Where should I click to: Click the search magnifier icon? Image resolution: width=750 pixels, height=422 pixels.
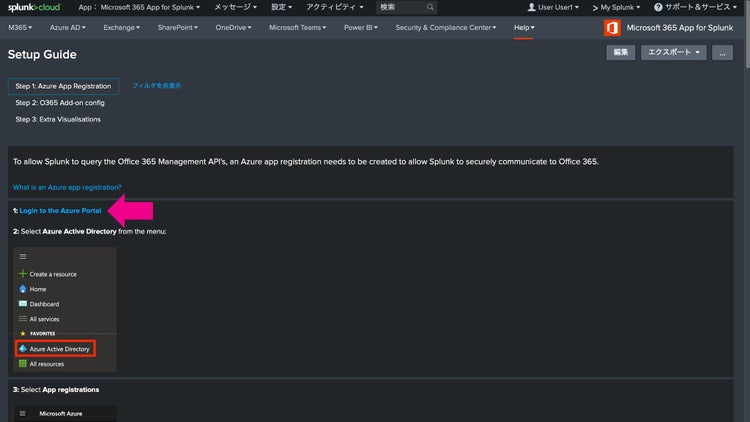coord(430,7)
